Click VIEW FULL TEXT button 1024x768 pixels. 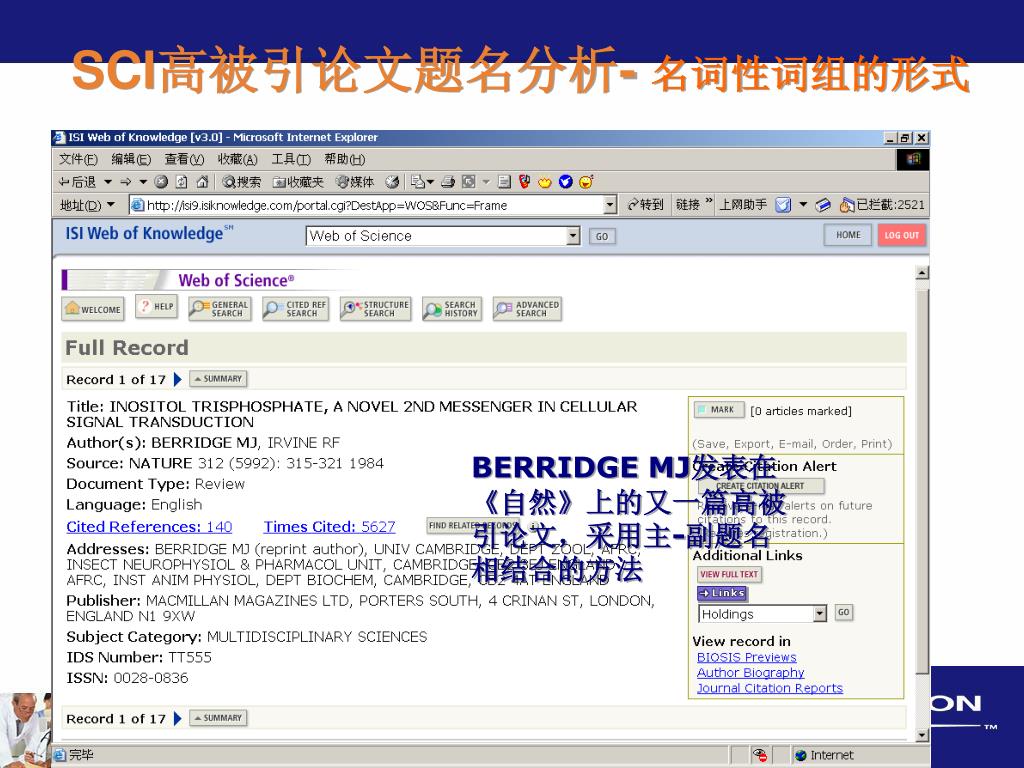point(729,574)
